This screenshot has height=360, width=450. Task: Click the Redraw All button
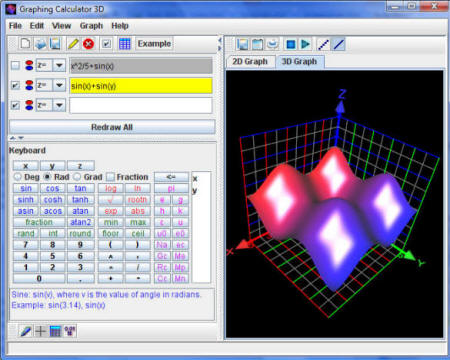[x=112, y=127]
